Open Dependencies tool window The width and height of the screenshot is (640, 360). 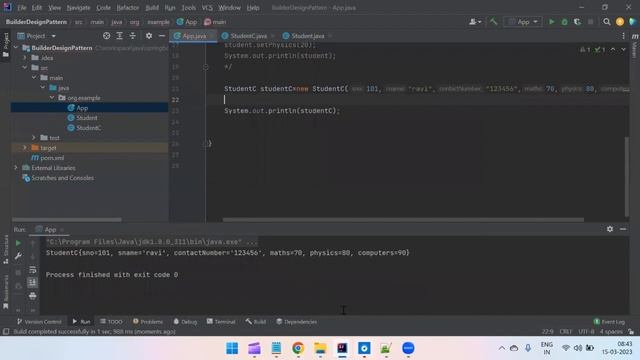(296, 322)
